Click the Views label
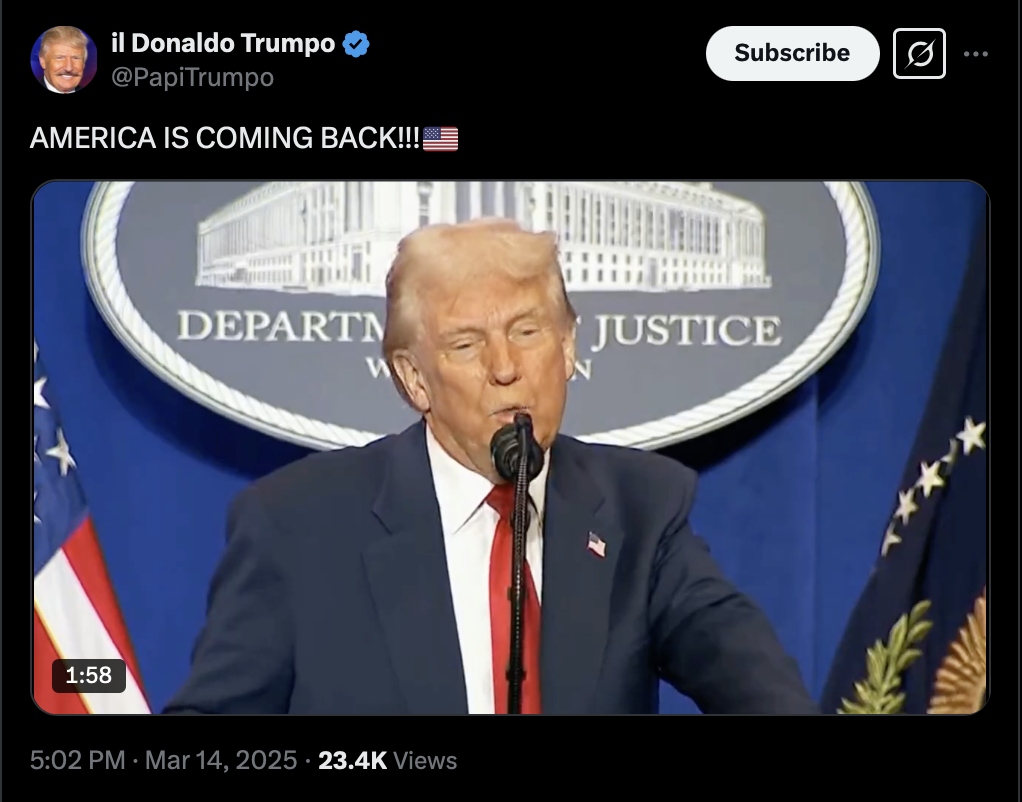Viewport: 1022px width, 802px height. (x=425, y=760)
